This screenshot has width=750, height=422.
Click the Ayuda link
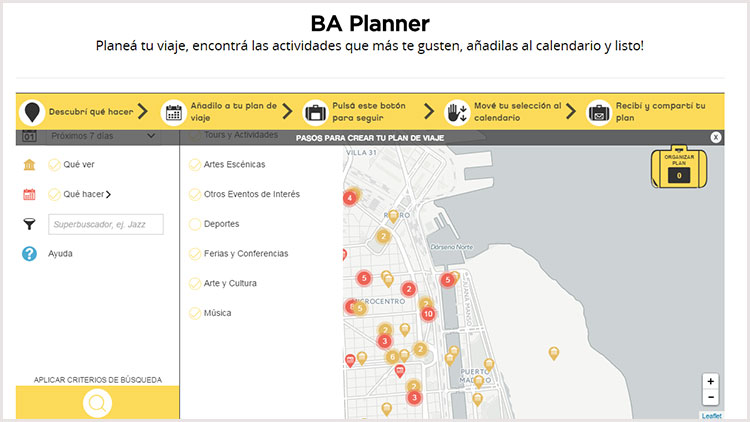pos(60,254)
